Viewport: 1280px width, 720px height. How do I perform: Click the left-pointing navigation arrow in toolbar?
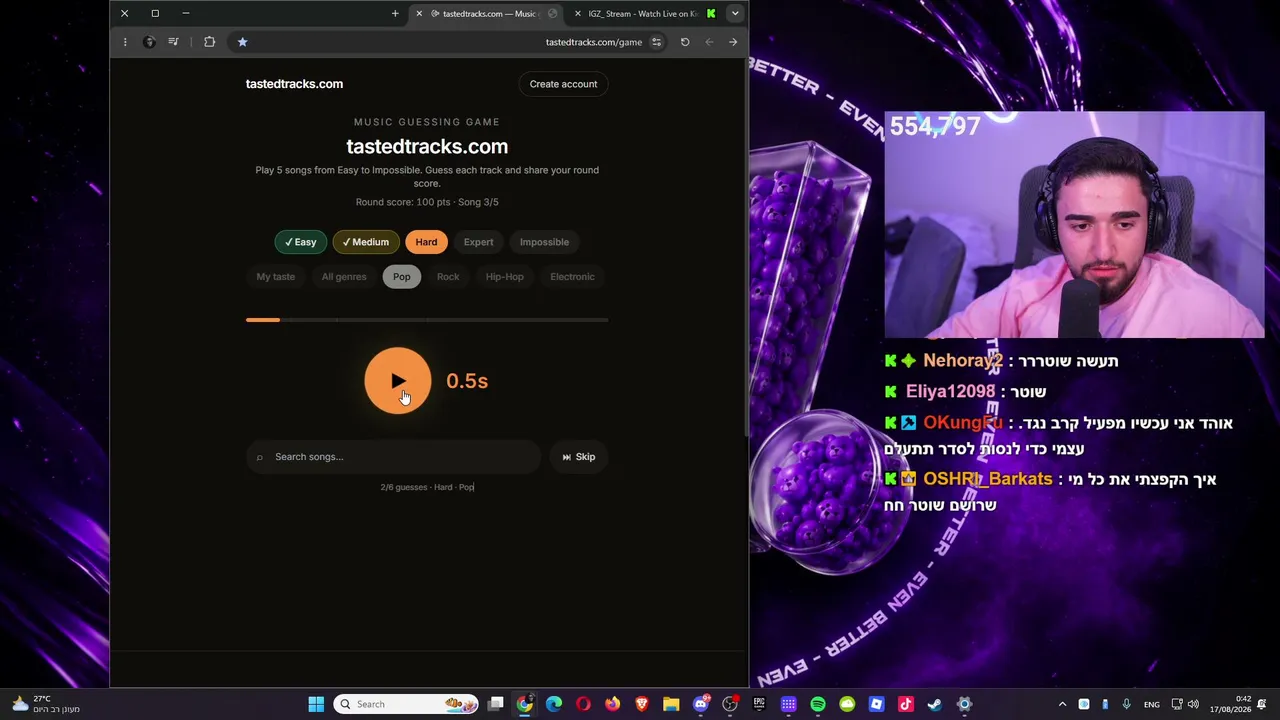709,42
